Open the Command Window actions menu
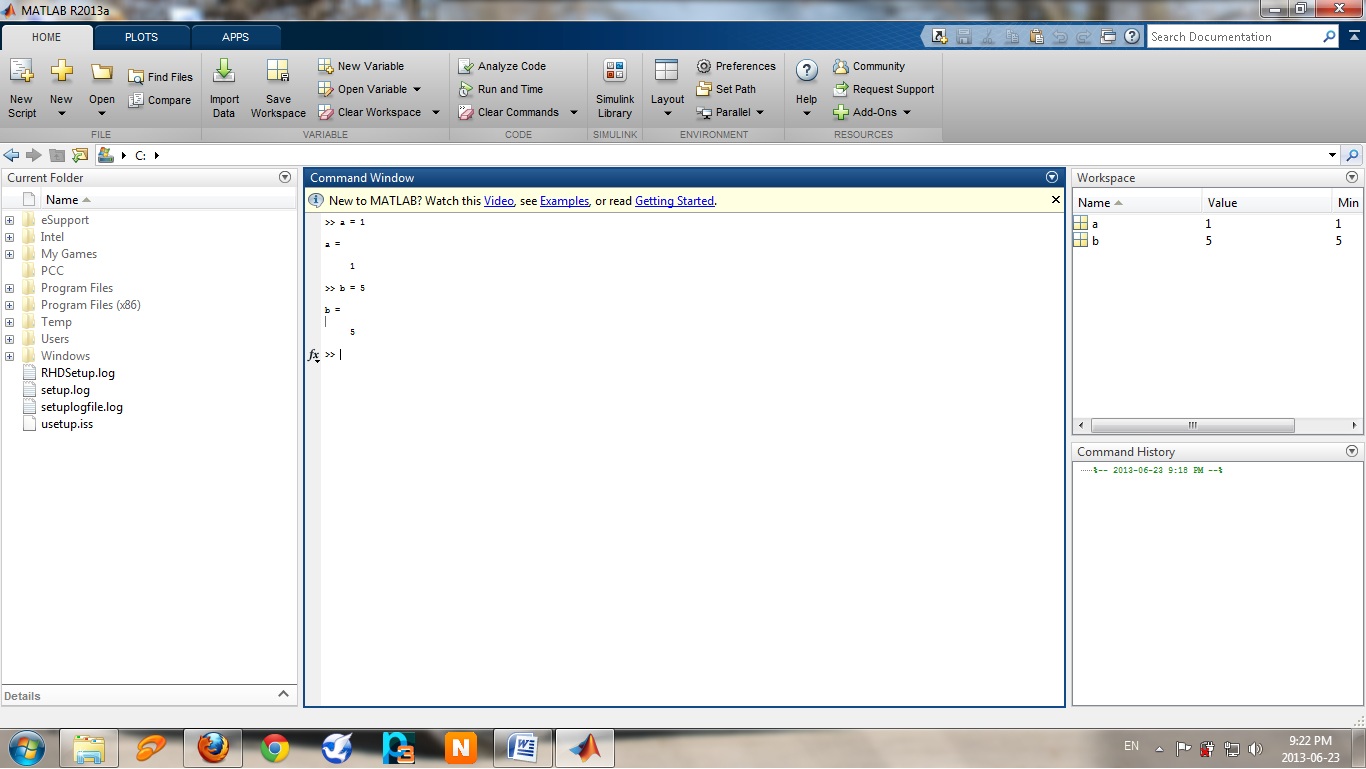This screenshot has width=1366, height=769. 1051,177
